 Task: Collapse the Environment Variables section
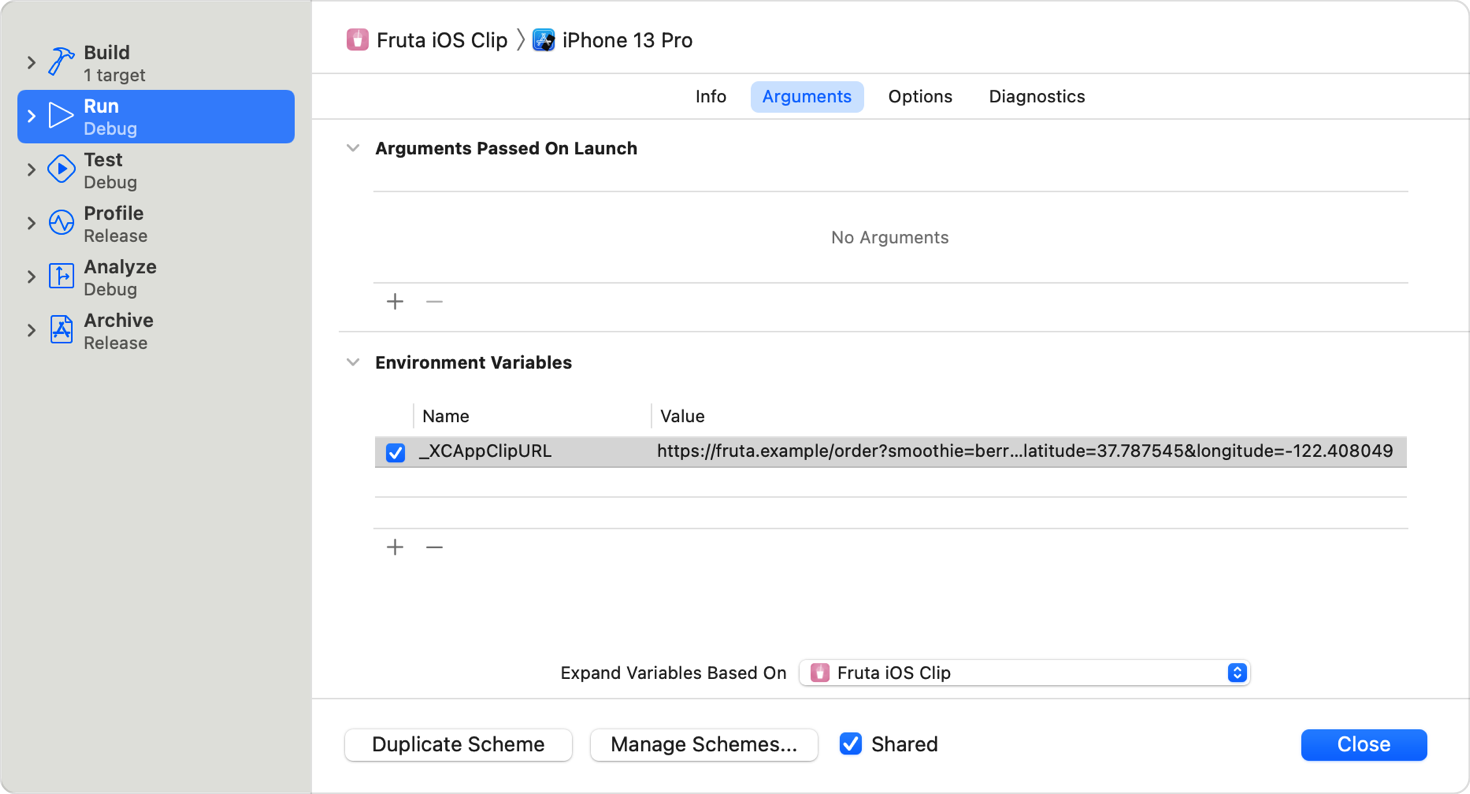(x=353, y=362)
